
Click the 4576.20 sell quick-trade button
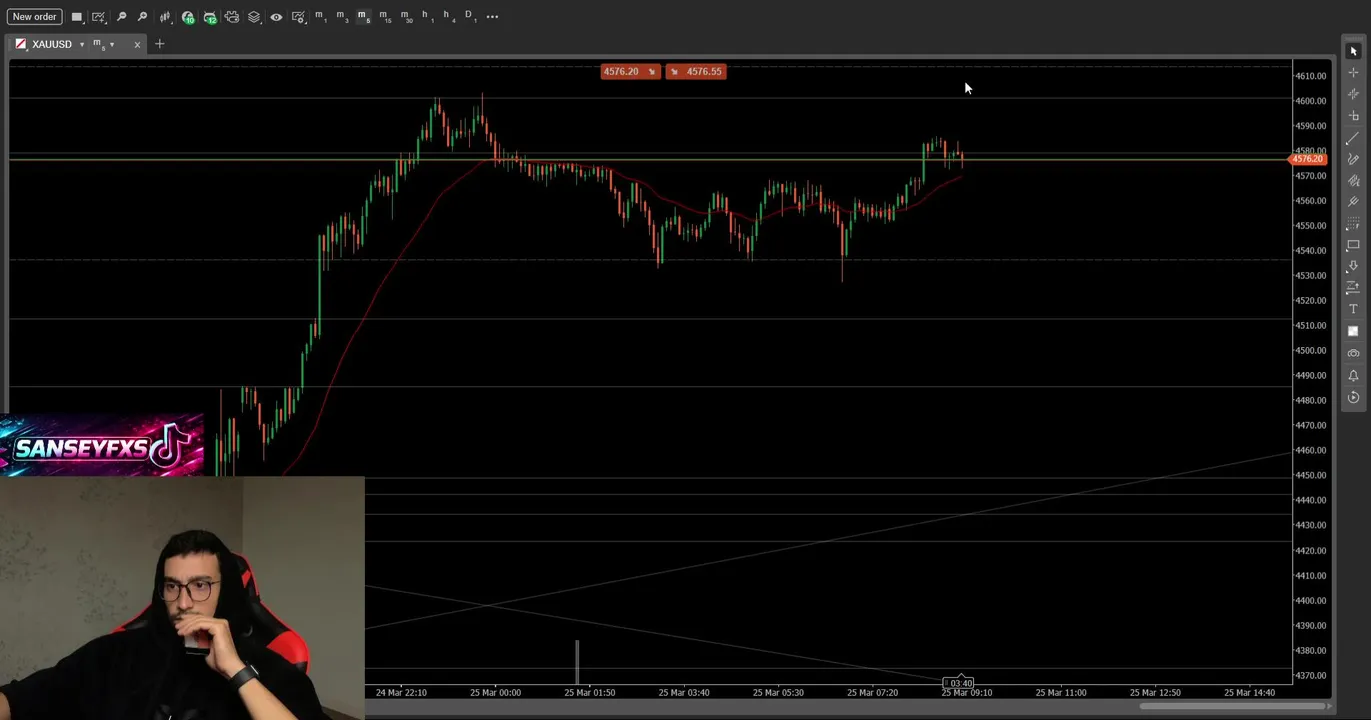coord(630,72)
